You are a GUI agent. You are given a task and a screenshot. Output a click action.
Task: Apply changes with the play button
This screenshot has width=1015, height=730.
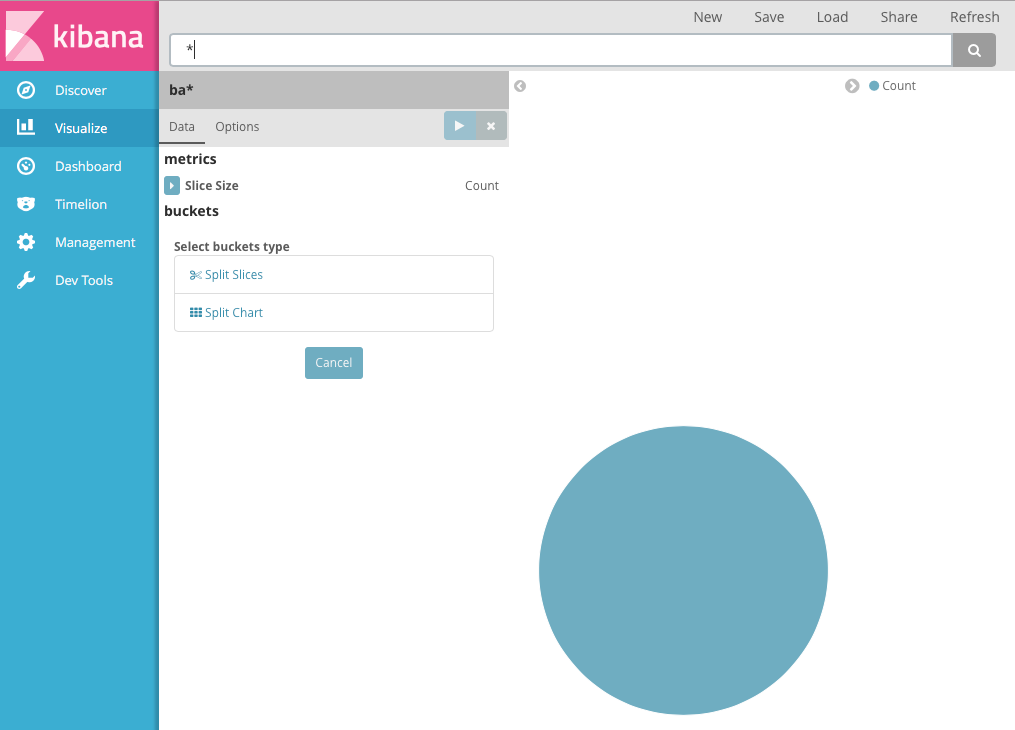(x=459, y=125)
